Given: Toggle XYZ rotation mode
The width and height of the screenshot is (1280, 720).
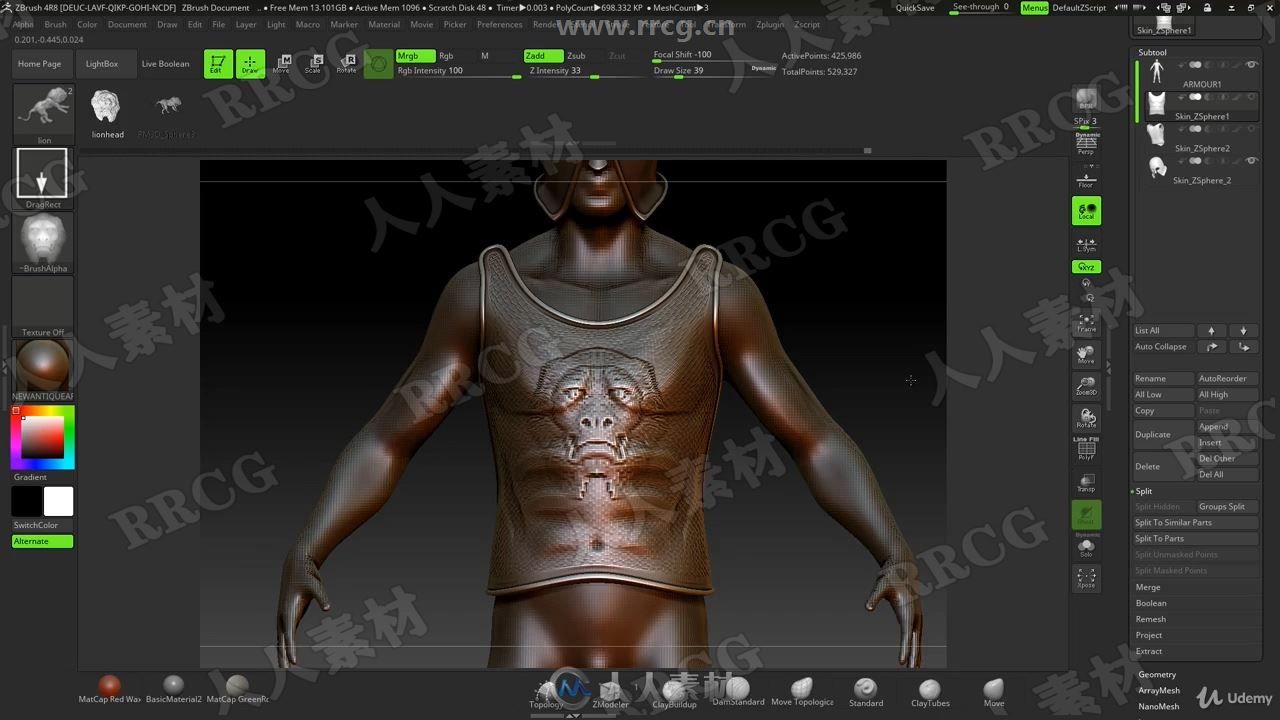Looking at the screenshot, I should click(1086, 267).
